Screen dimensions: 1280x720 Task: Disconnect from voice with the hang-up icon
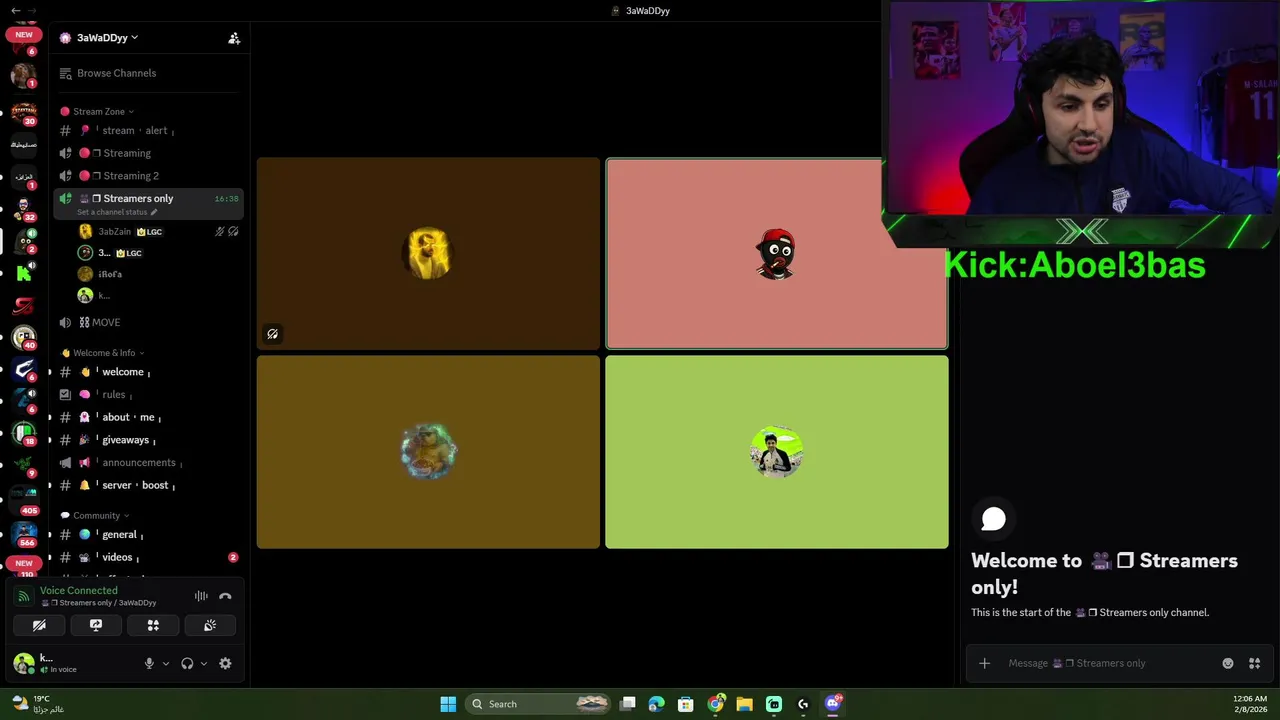[225, 596]
